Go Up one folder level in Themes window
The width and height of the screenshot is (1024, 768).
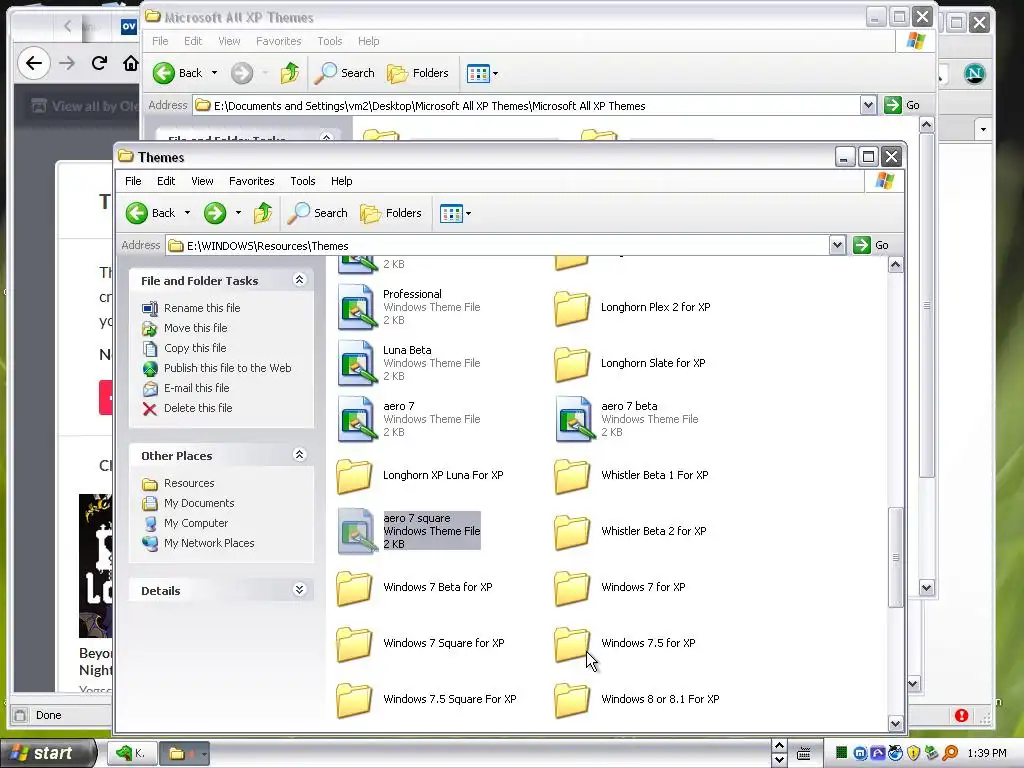click(263, 213)
